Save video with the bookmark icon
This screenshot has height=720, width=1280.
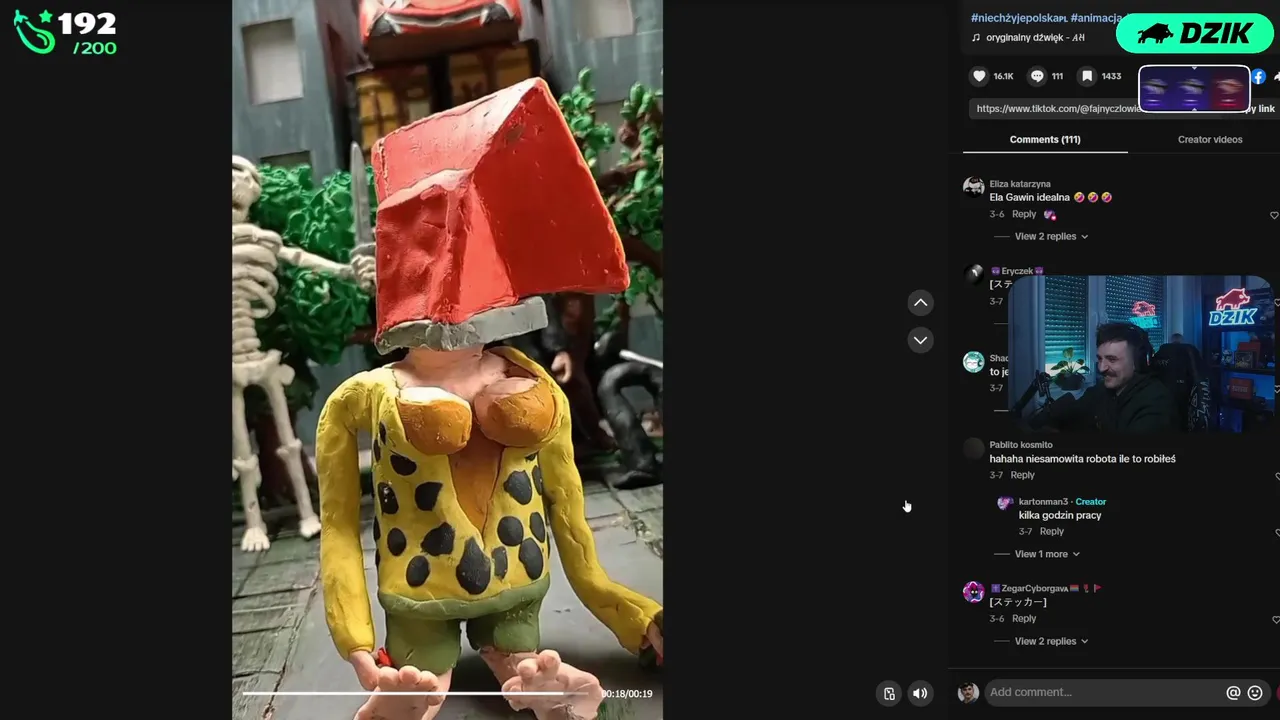point(1086,76)
